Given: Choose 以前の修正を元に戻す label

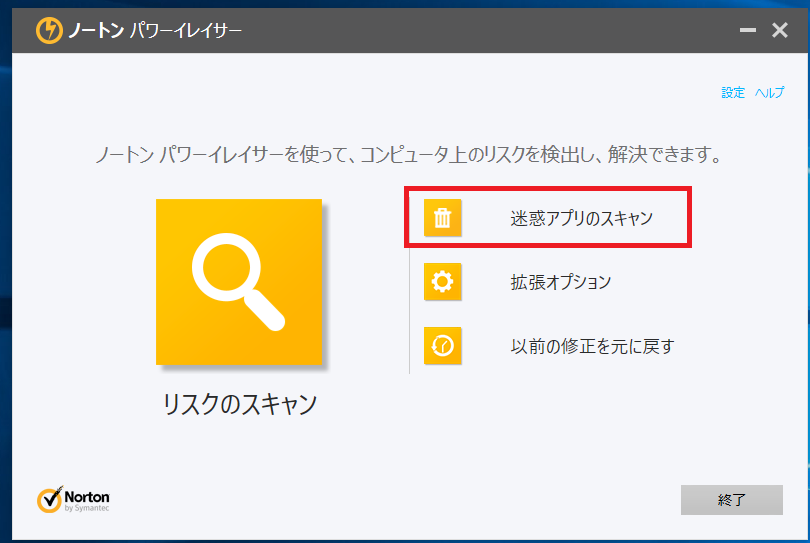Looking at the screenshot, I should [593, 346].
